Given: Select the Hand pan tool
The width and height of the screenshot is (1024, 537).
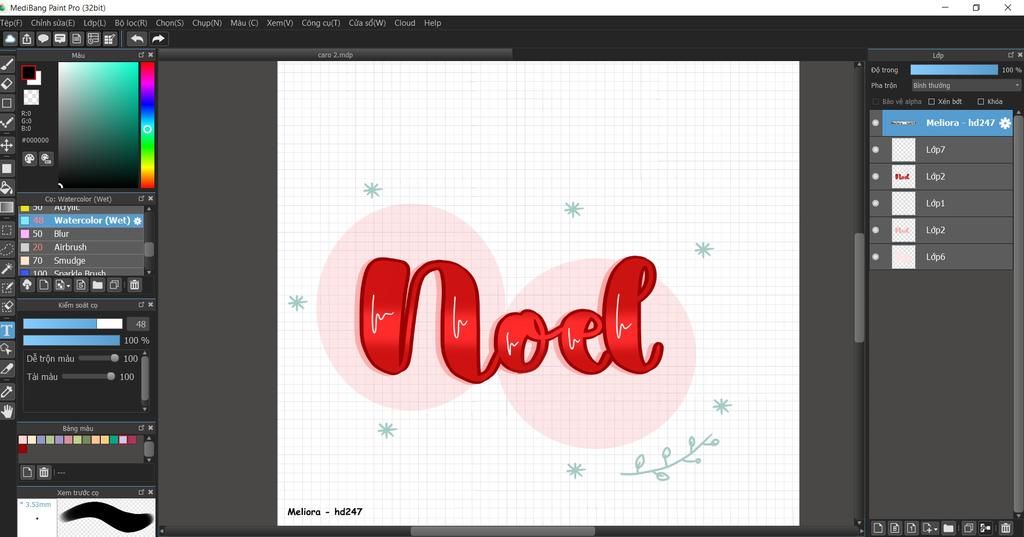Looking at the screenshot, I should (7, 411).
